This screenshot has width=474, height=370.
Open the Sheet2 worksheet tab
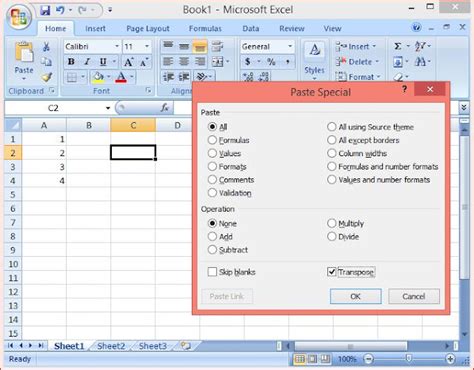click(x=111, y=346)
